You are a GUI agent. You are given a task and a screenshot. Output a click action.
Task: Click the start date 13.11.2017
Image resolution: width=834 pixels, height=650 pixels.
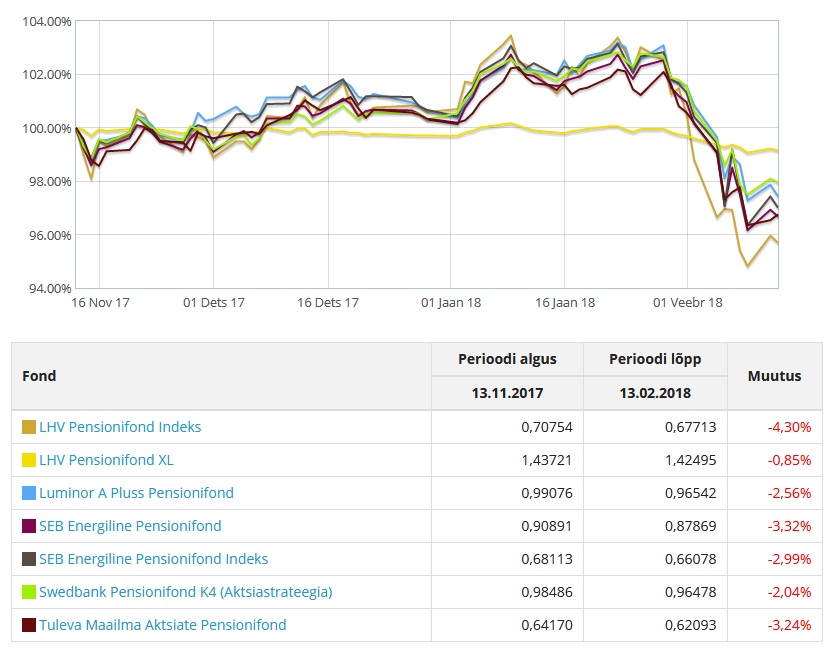pos(507,393)
